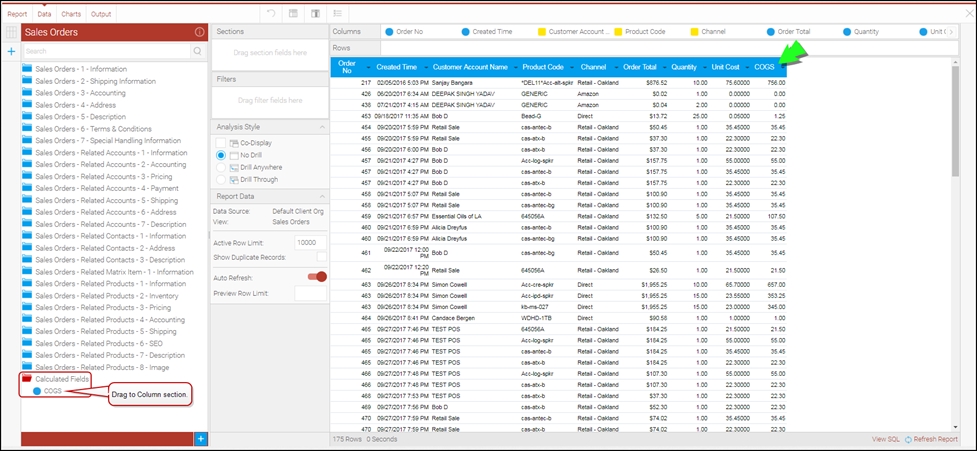Screen dimensions: 977x451
Task: Turn off the Auto Refresh switch
Action: tap(317, 277)
